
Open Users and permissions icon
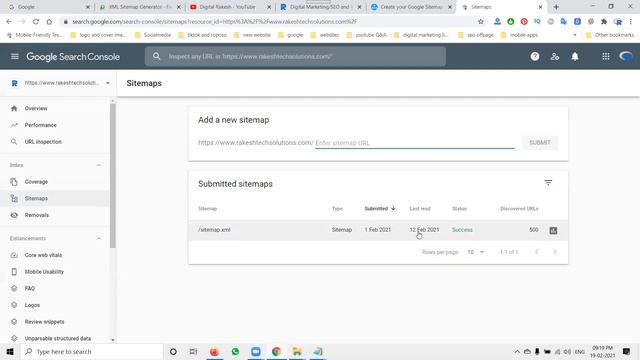tap(555, 57)
